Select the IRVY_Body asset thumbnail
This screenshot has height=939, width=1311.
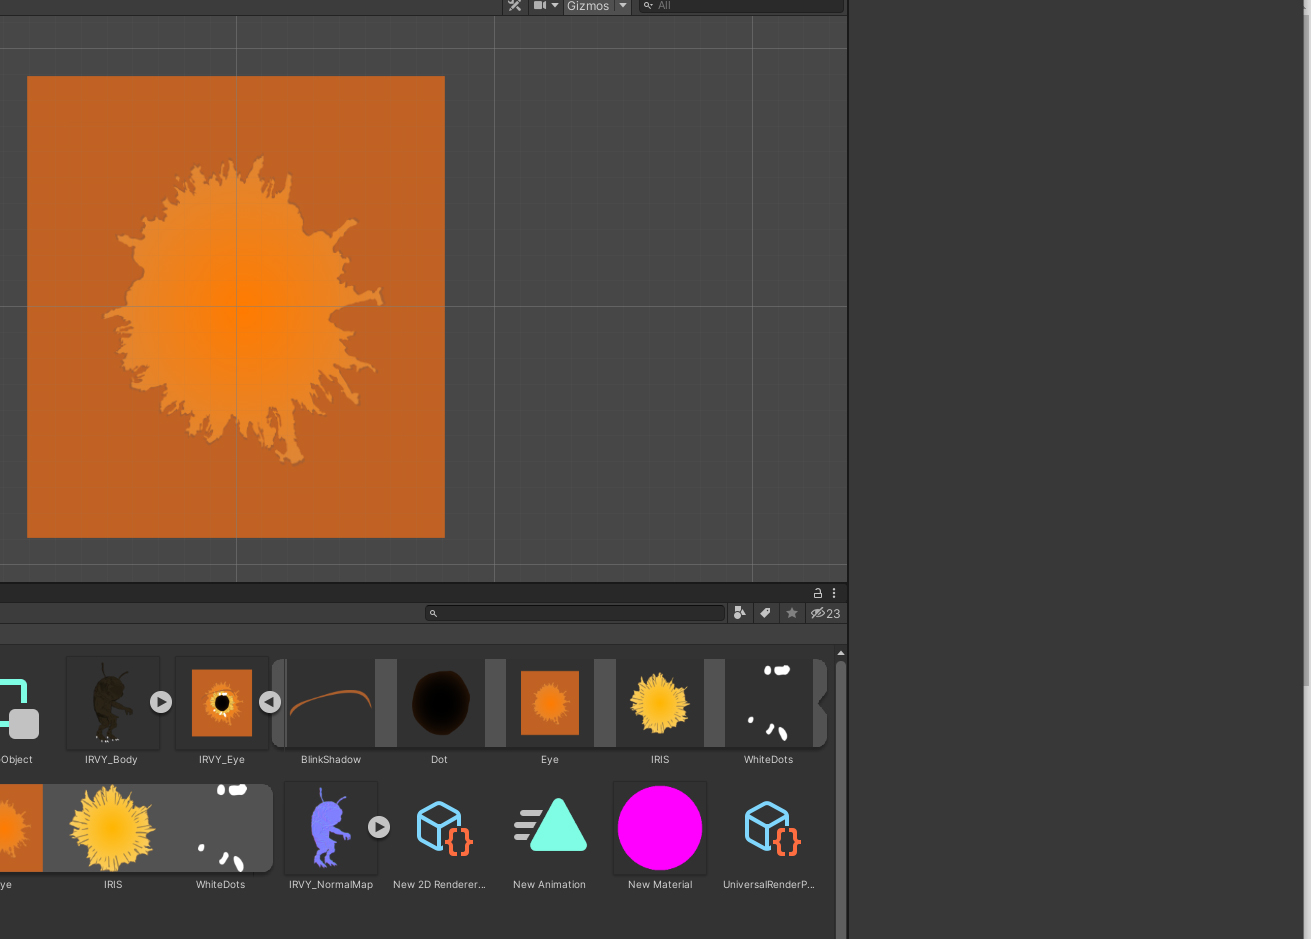coord(113,703)
